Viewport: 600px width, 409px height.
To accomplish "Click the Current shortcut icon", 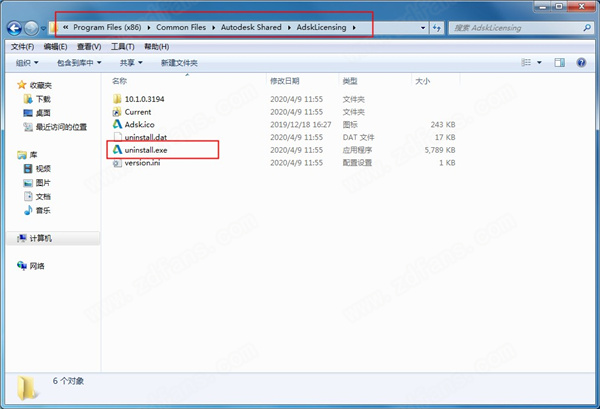I will [117, 112].
